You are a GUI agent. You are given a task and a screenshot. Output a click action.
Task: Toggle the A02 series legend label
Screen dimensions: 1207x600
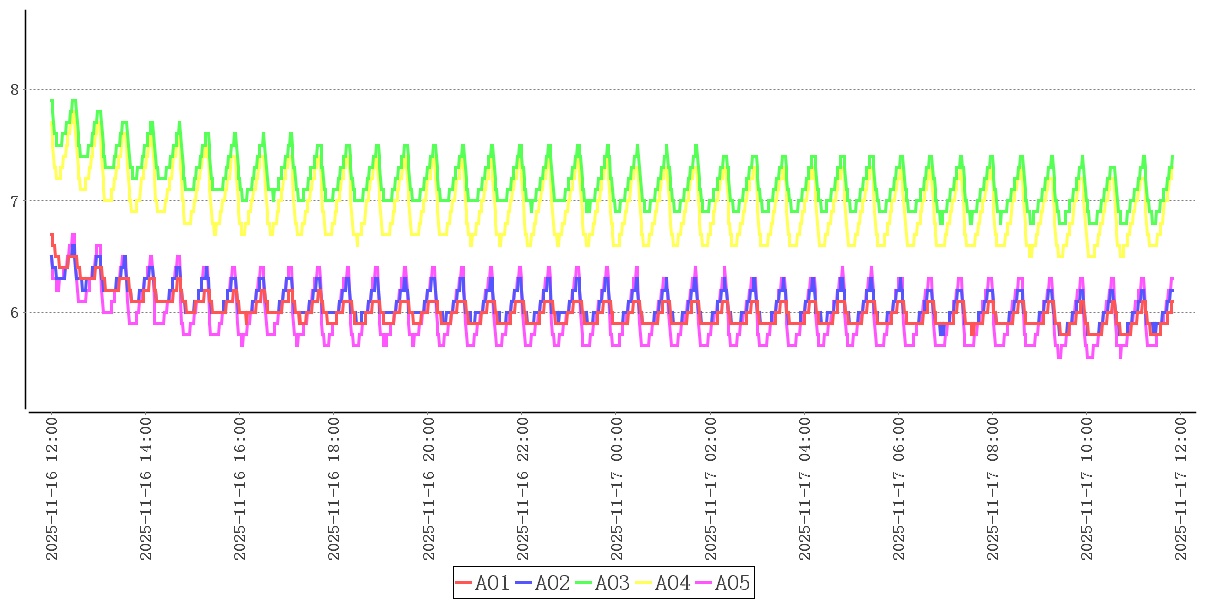tap(552, 583)
